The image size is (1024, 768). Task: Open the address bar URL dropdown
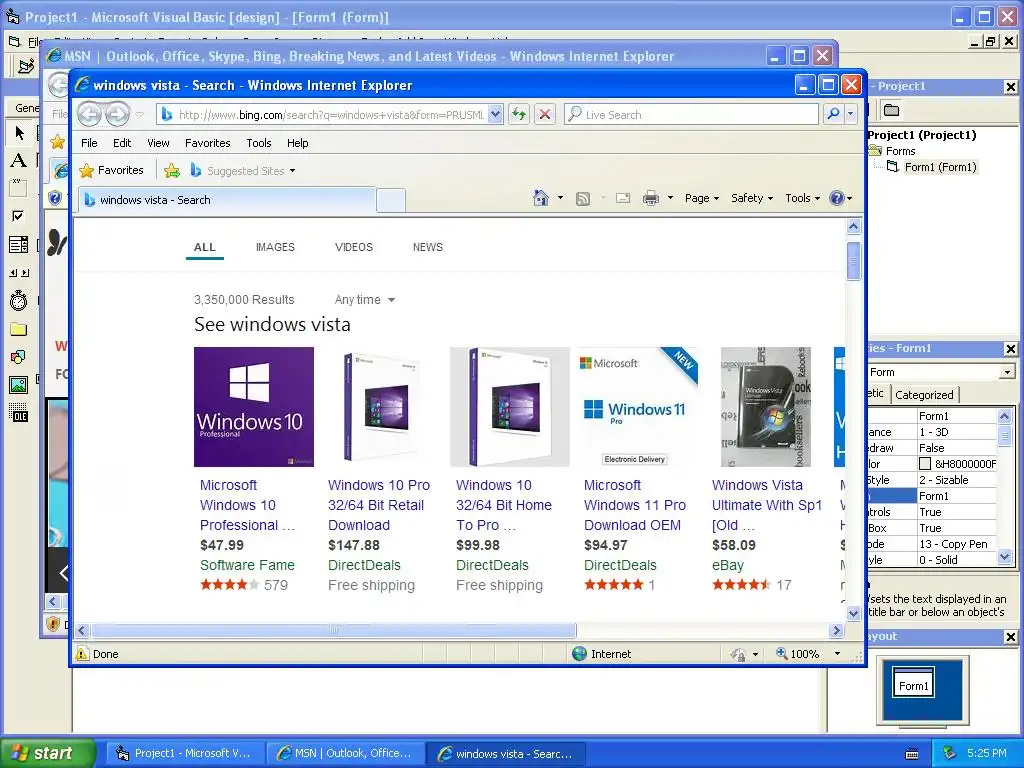click(495, 115)
